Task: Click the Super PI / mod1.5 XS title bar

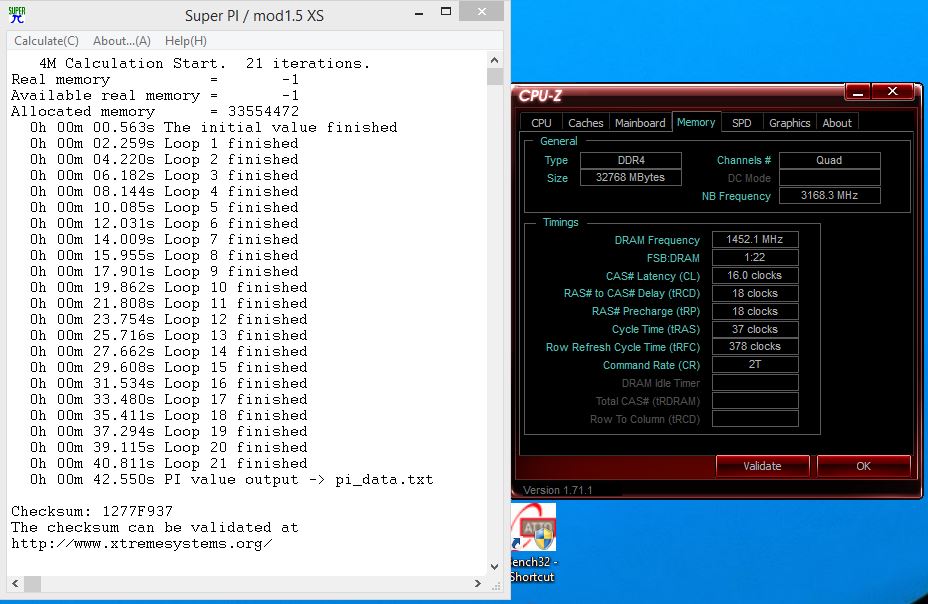Action: pos(254,15)
